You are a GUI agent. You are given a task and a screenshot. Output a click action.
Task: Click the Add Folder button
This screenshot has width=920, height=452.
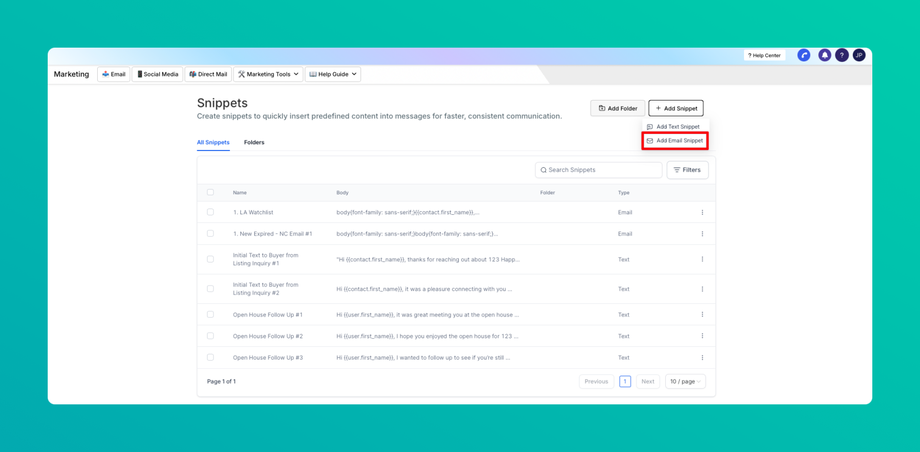[x=618, y=108]
